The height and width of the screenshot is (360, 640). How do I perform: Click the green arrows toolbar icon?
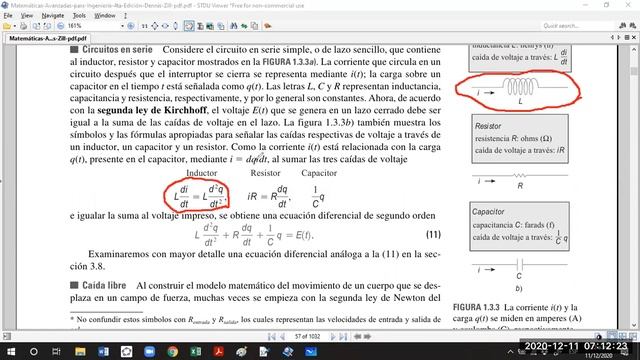tap(244, 26)
